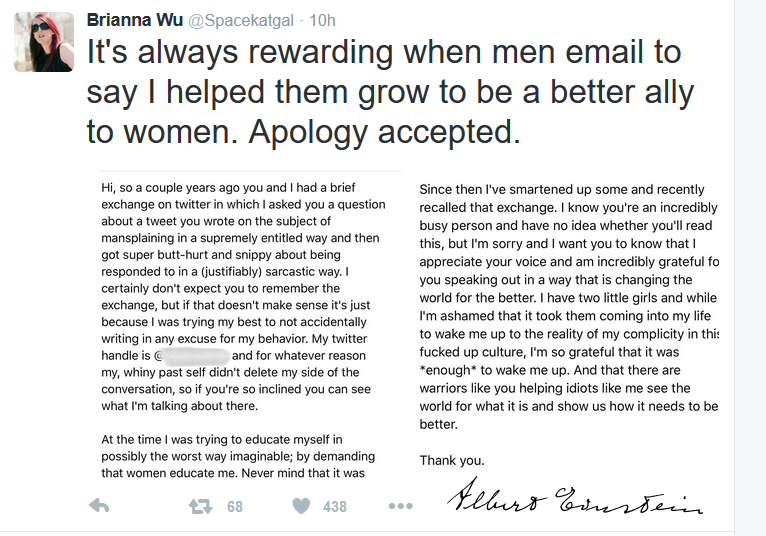Click the reply arrow icon
This screenshot has width=766, height=536.
click(99, 506)
